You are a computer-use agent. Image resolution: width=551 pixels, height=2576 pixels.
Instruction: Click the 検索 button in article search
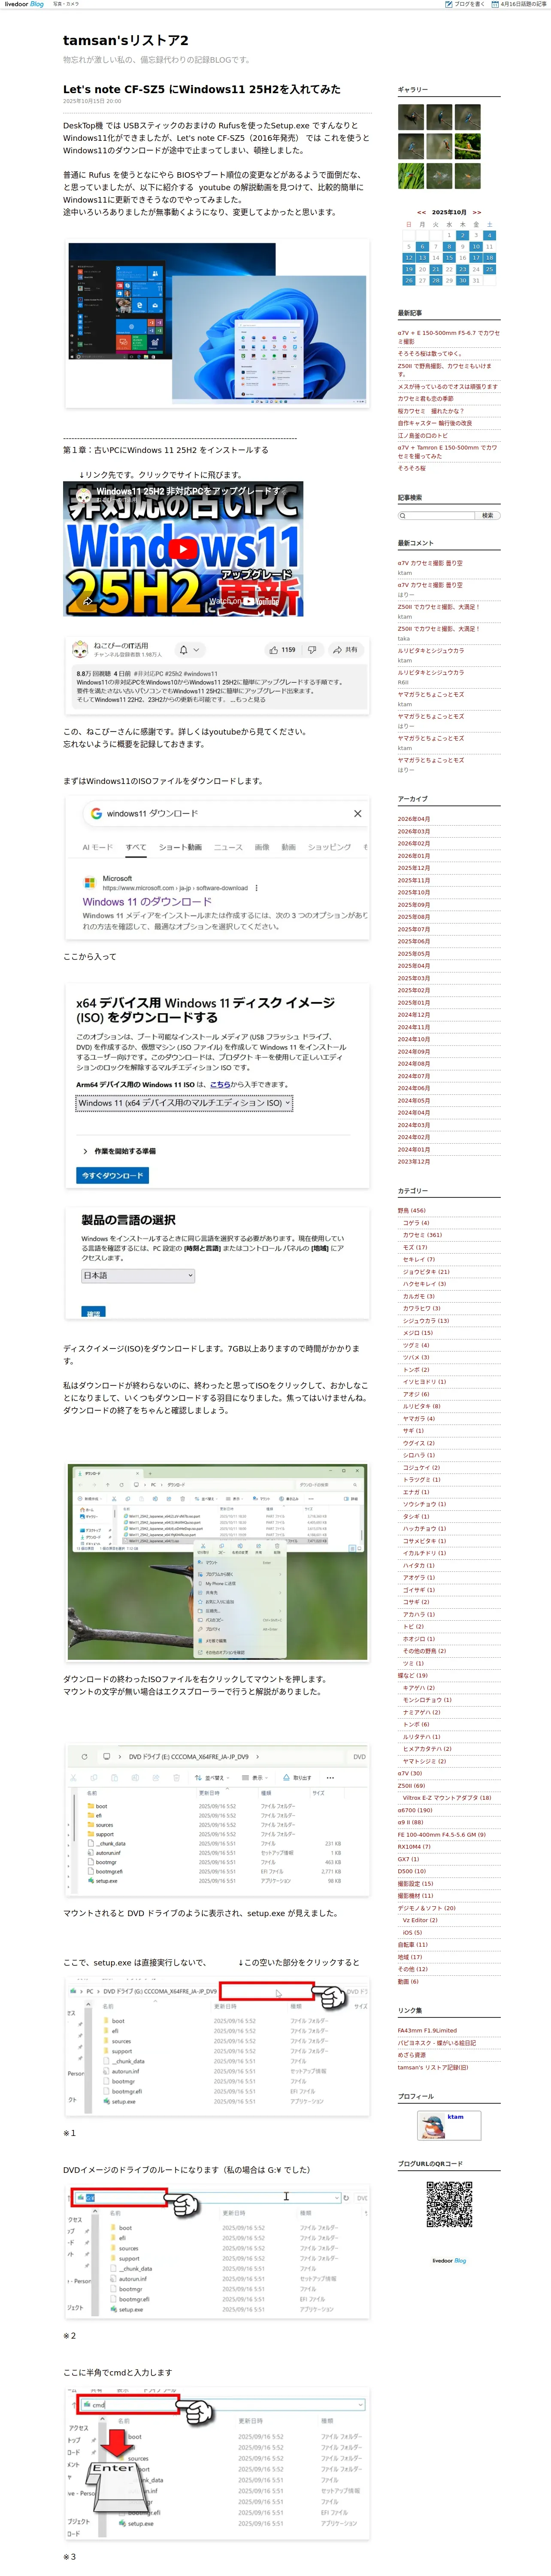(487, 516)
